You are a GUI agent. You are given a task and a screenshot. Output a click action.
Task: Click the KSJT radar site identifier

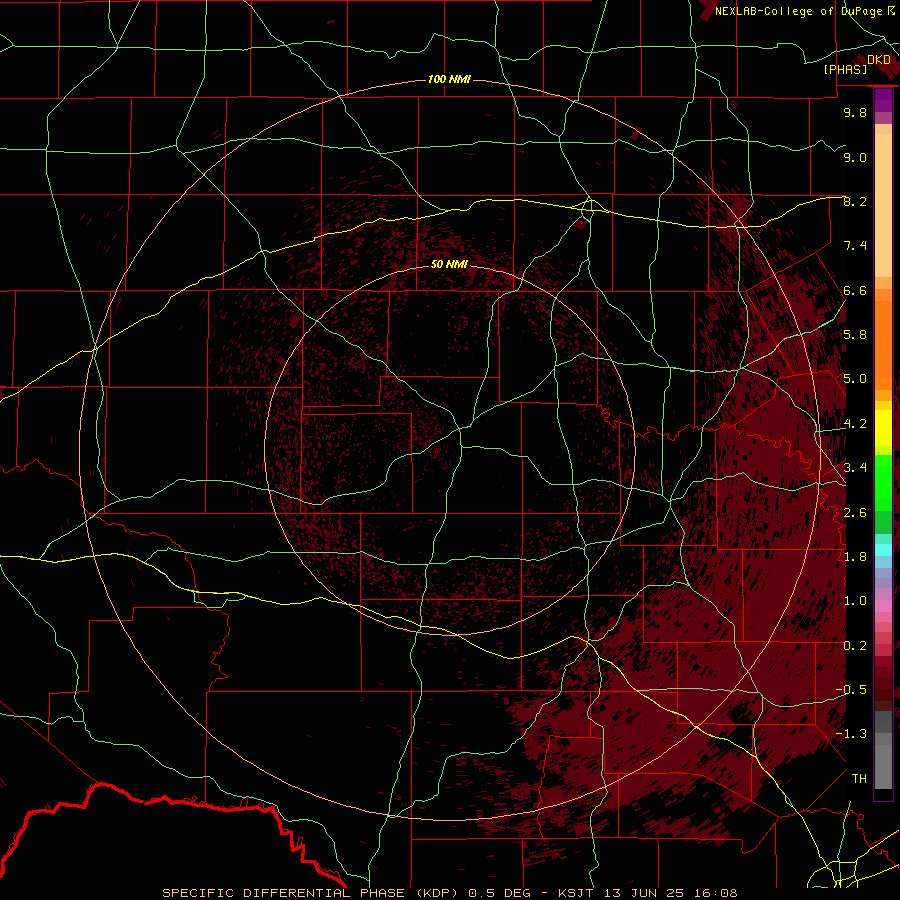(575, 893)
